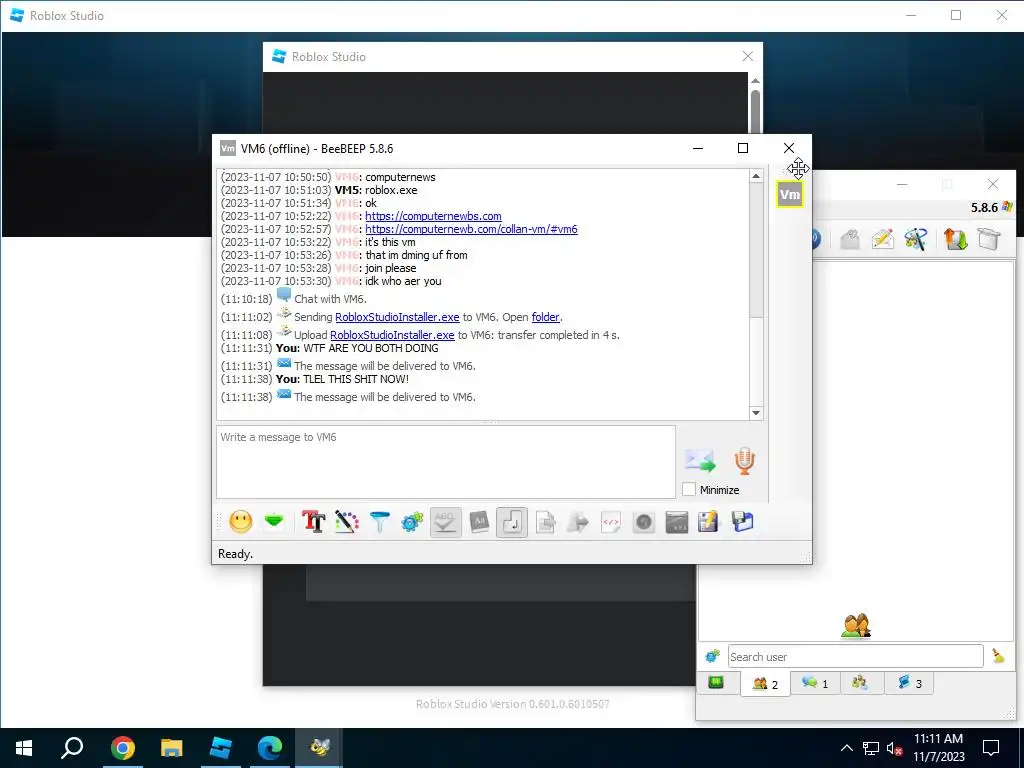Toggle ABC spell checking in chat toolbar
Viewport: 1024px width, 768px height.
tap(445, 522)
